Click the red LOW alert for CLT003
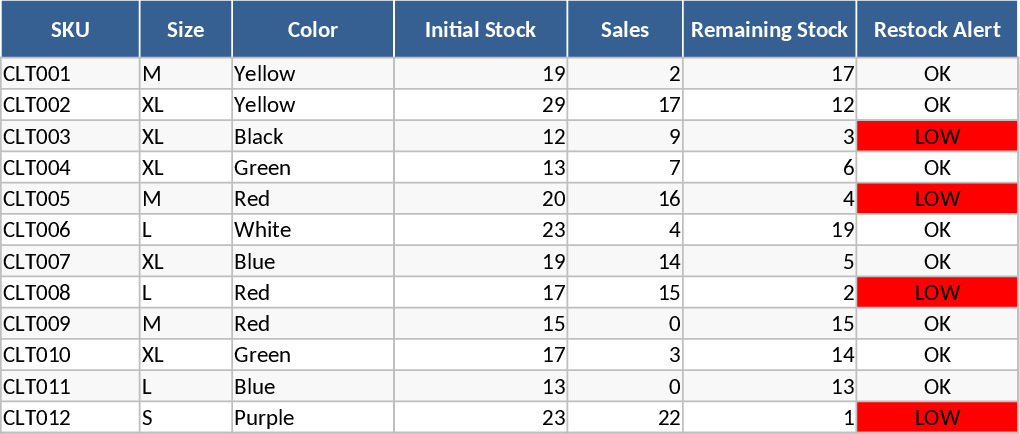This screenshot has width=1020, height=434. (937, 137)
